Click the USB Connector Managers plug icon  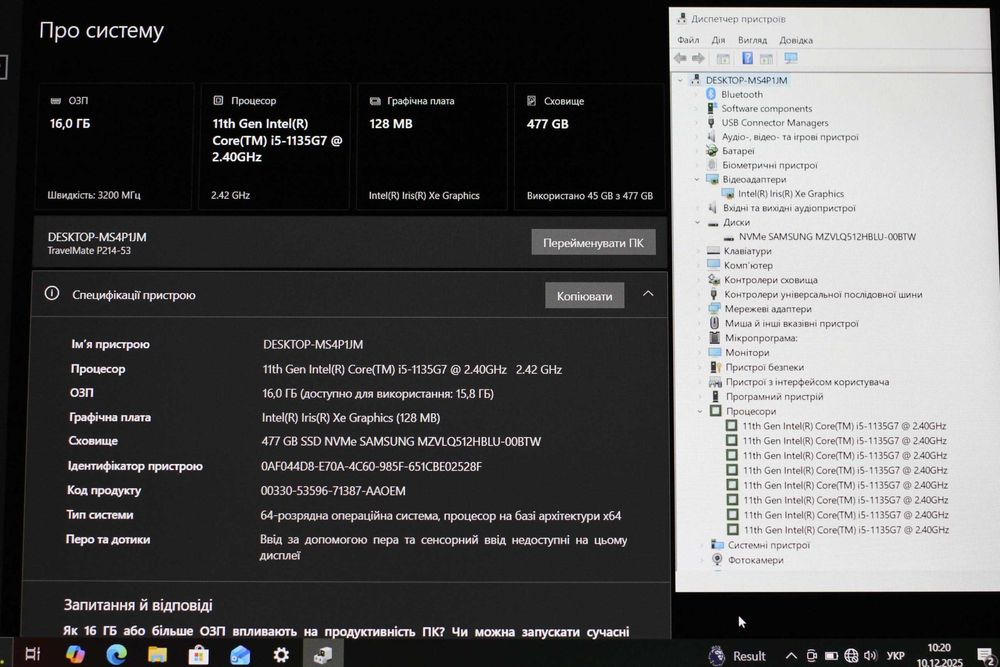coord(711,122)
